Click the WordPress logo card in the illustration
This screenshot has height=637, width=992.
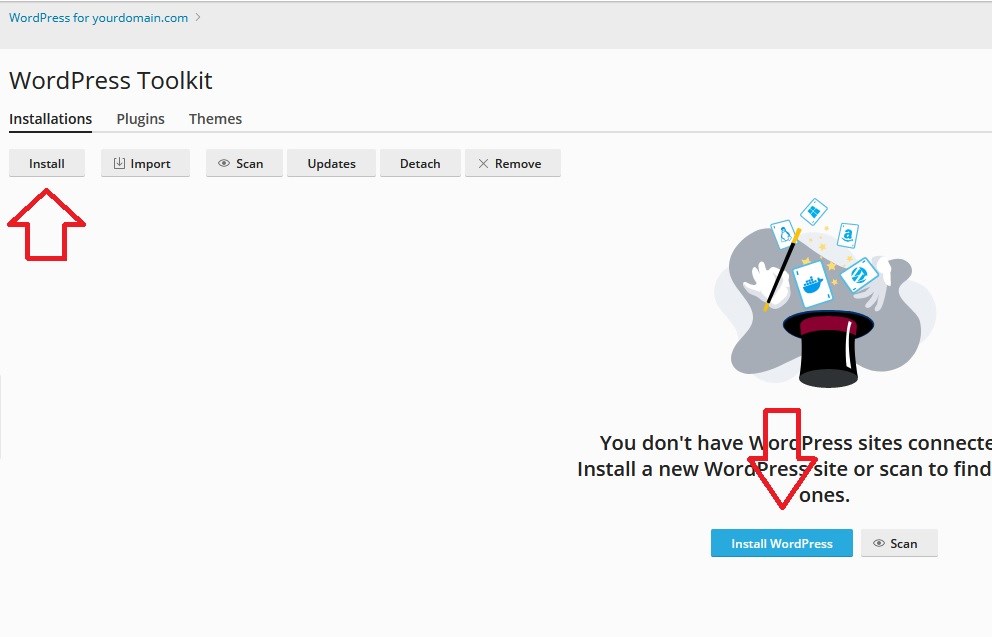pyautogui.click(x=858, y=273)
